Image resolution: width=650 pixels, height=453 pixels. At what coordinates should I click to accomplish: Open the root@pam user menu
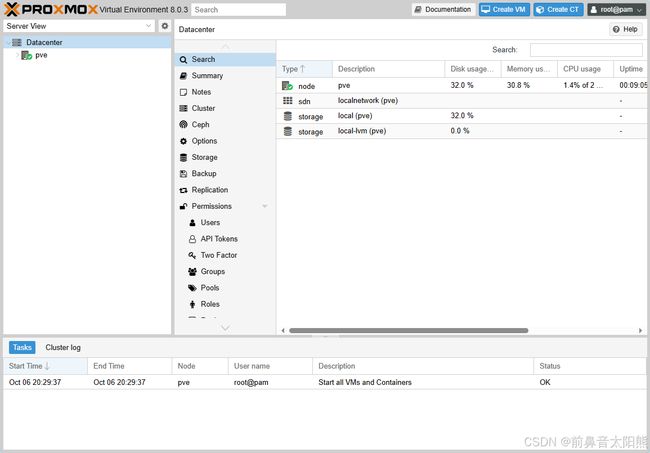click(x=616, y=9)
